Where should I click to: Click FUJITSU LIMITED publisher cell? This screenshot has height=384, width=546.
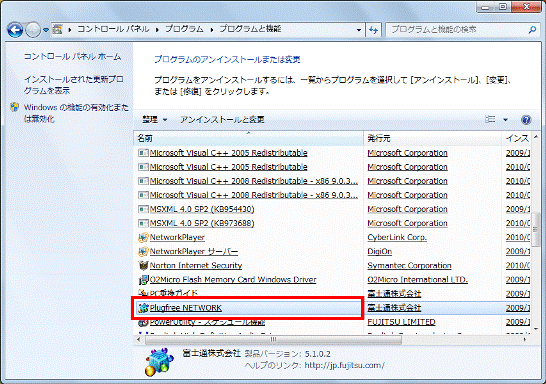pyautogui.click(x=401, y=322)
